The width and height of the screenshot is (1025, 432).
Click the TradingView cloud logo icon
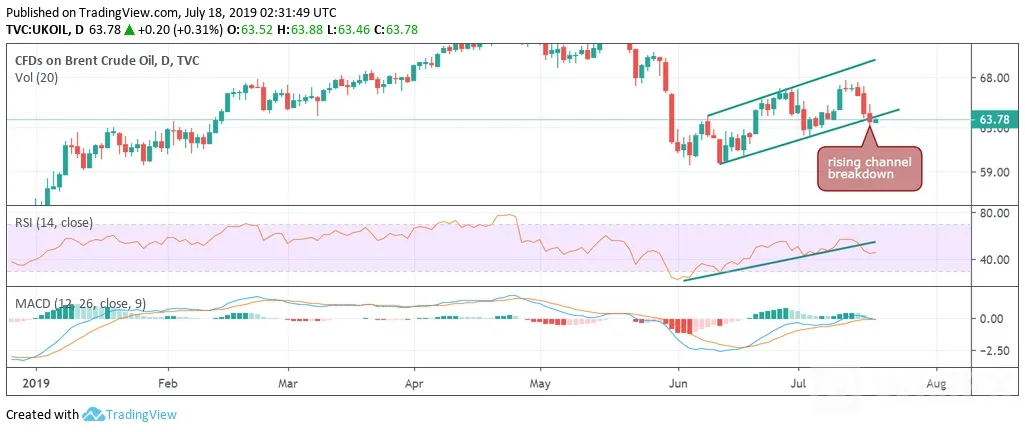pyautogui.click(x=93, y=414)
